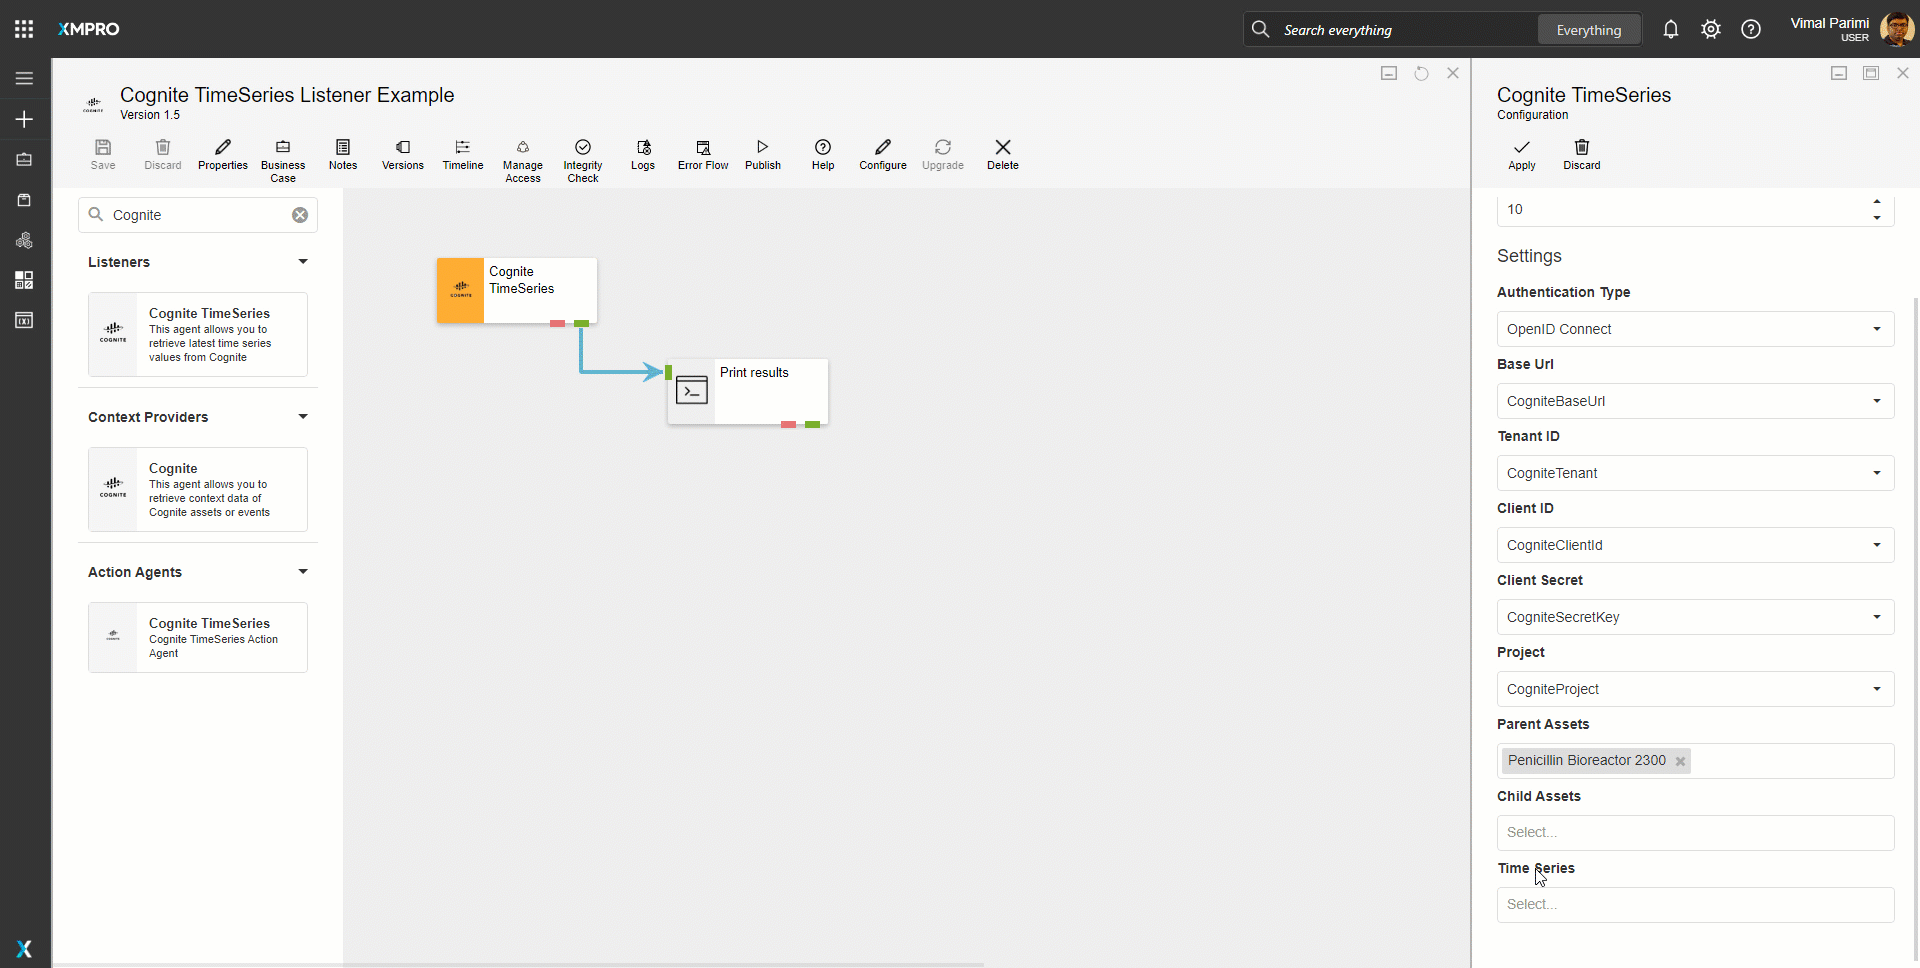The height and width of the screenshot is (968, 1920).
Task: Open the Versions toolbar item
Action: 402,154
